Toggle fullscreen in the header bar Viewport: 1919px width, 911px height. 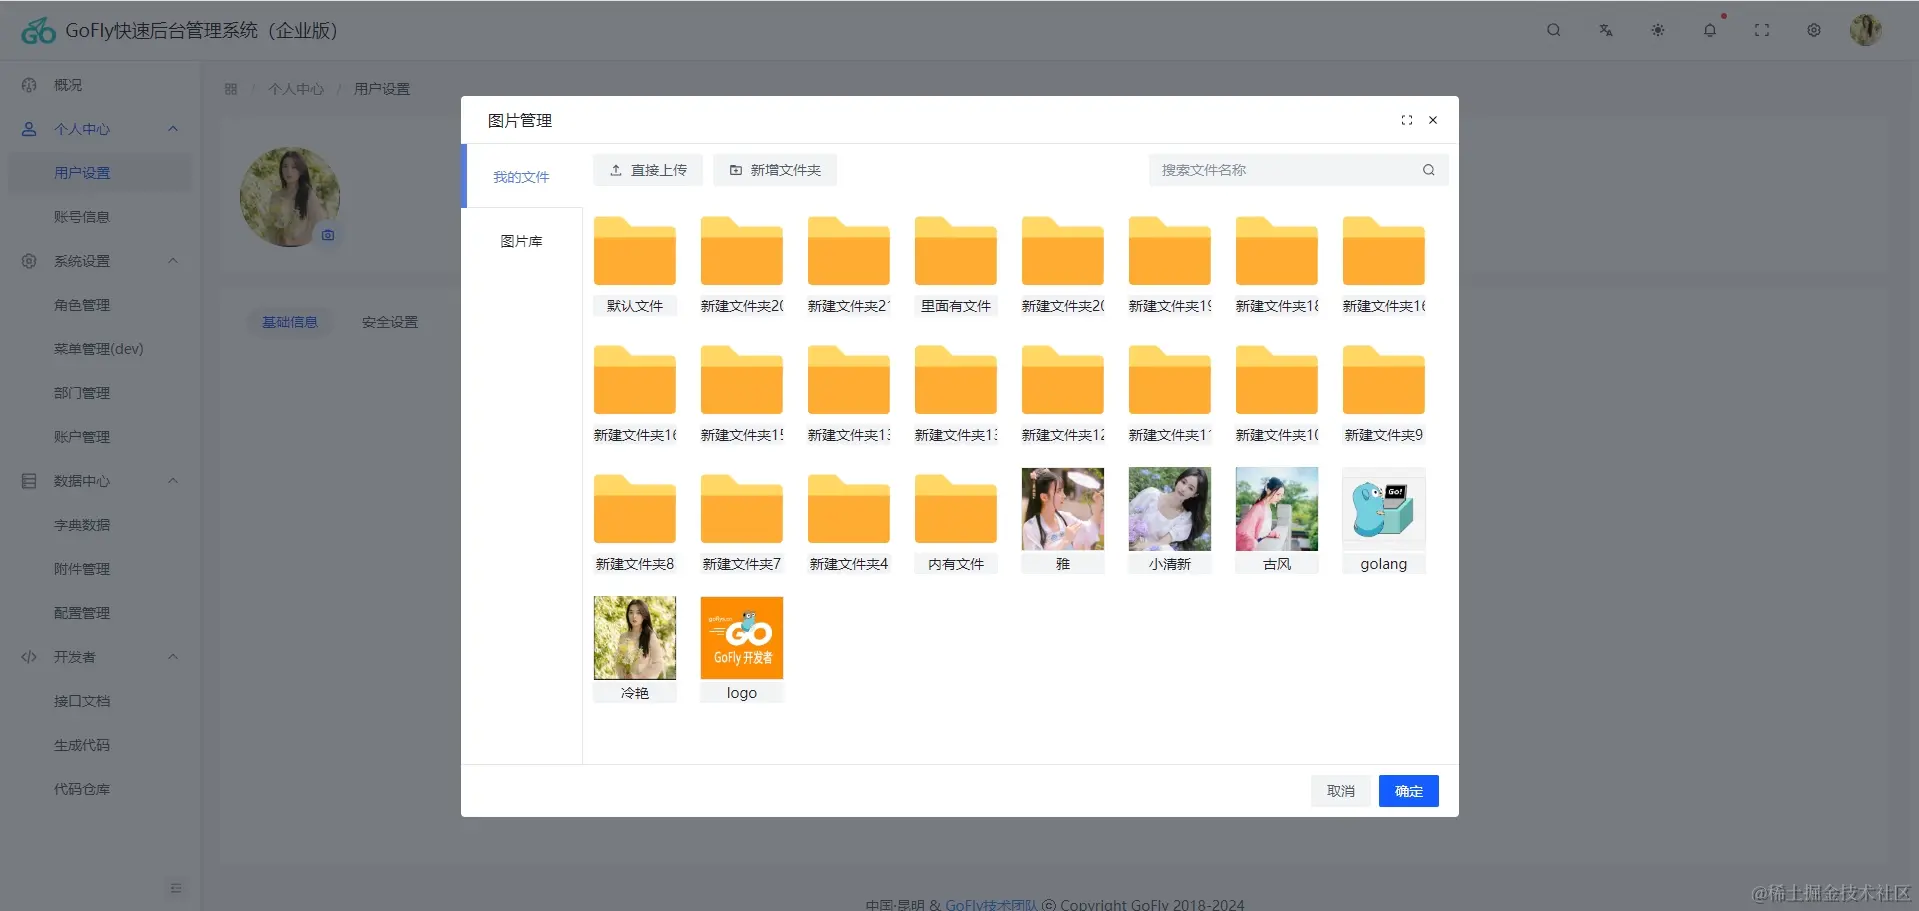[x=1761, y=30]
